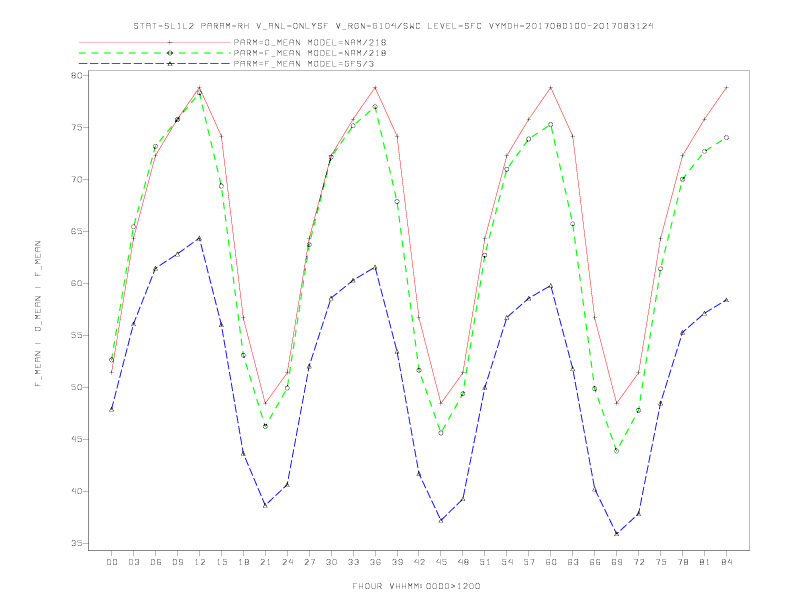Click x-axis forecast hour label 06
This screenshot has height=612, width=792.
[x=156, y=562]
